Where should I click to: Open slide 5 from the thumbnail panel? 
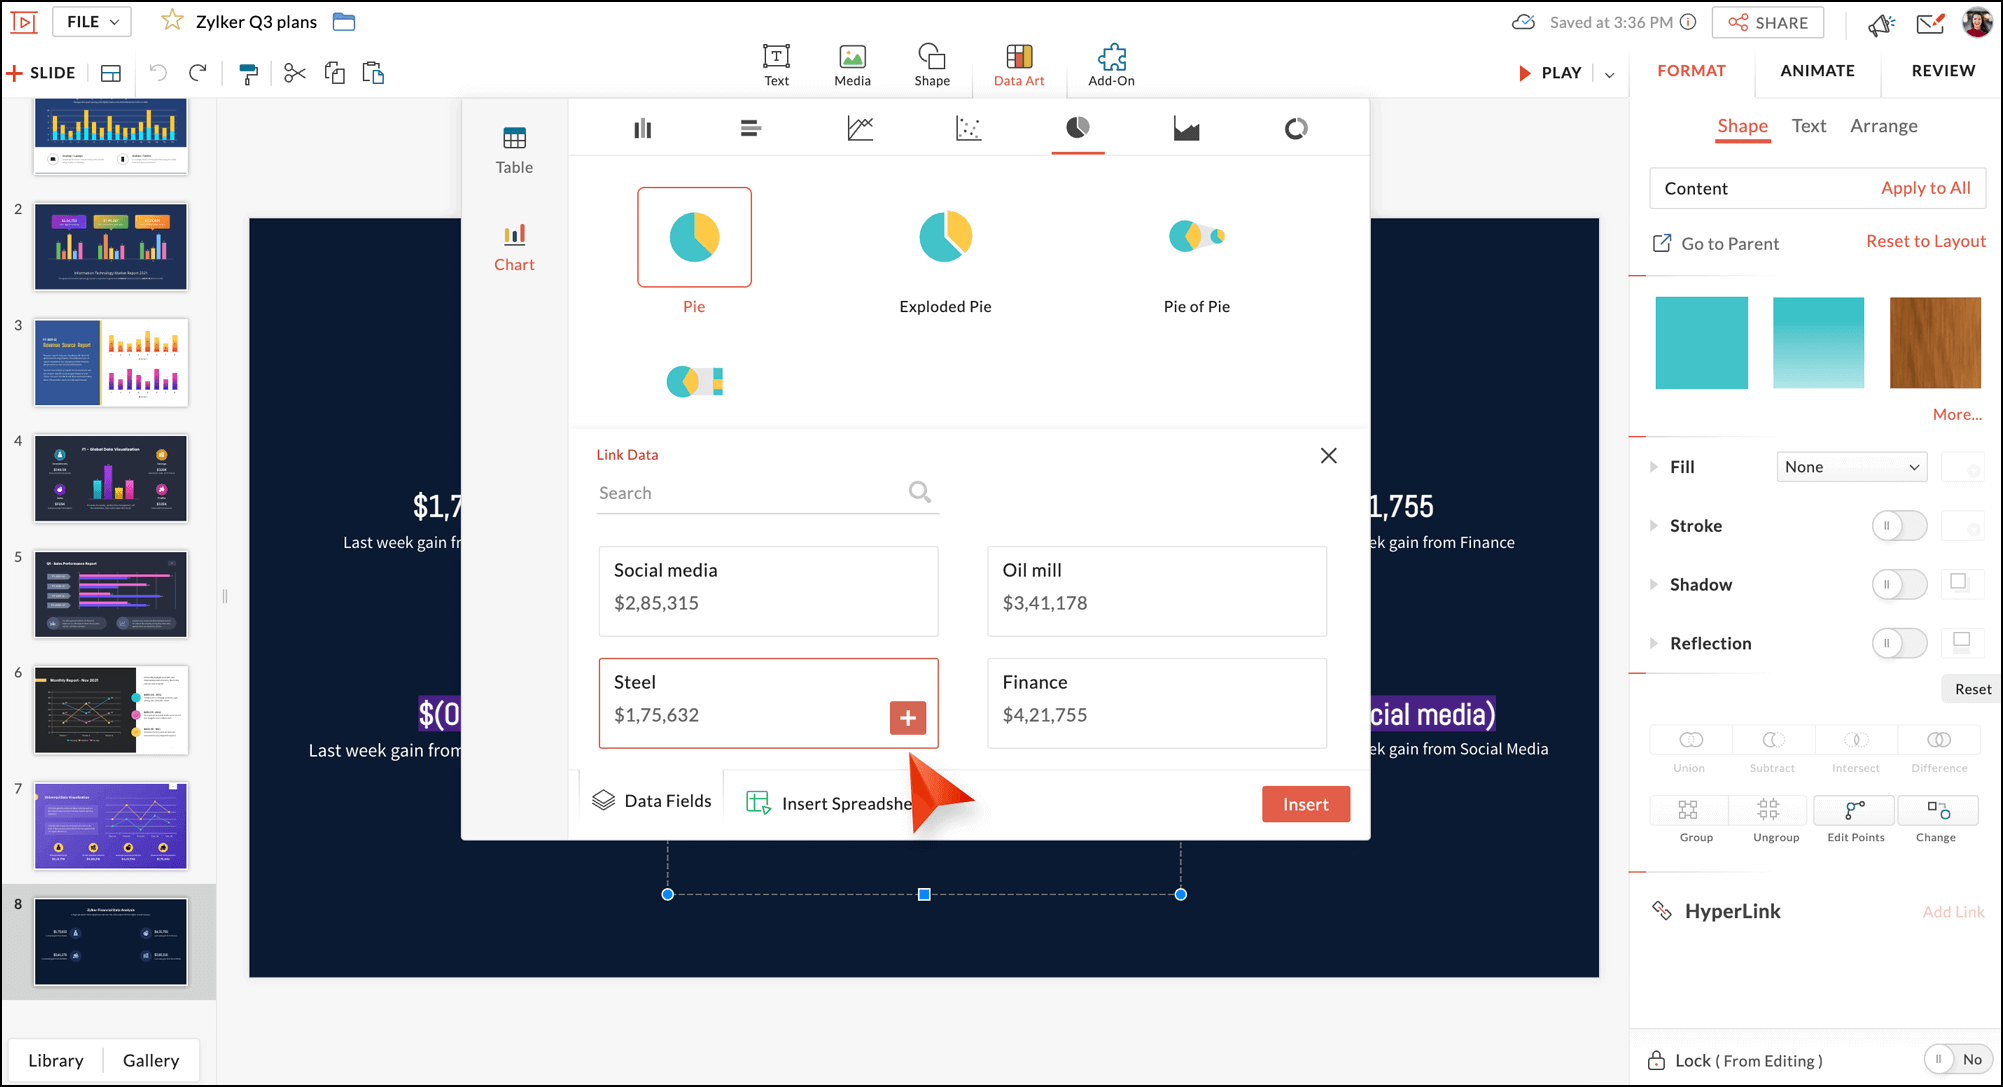(110, 594)
